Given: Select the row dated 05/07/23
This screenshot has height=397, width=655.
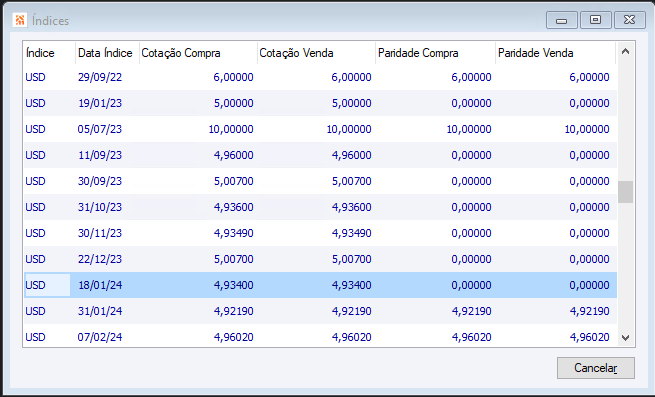Looking at the screenshot, I should tap(320, 129).
